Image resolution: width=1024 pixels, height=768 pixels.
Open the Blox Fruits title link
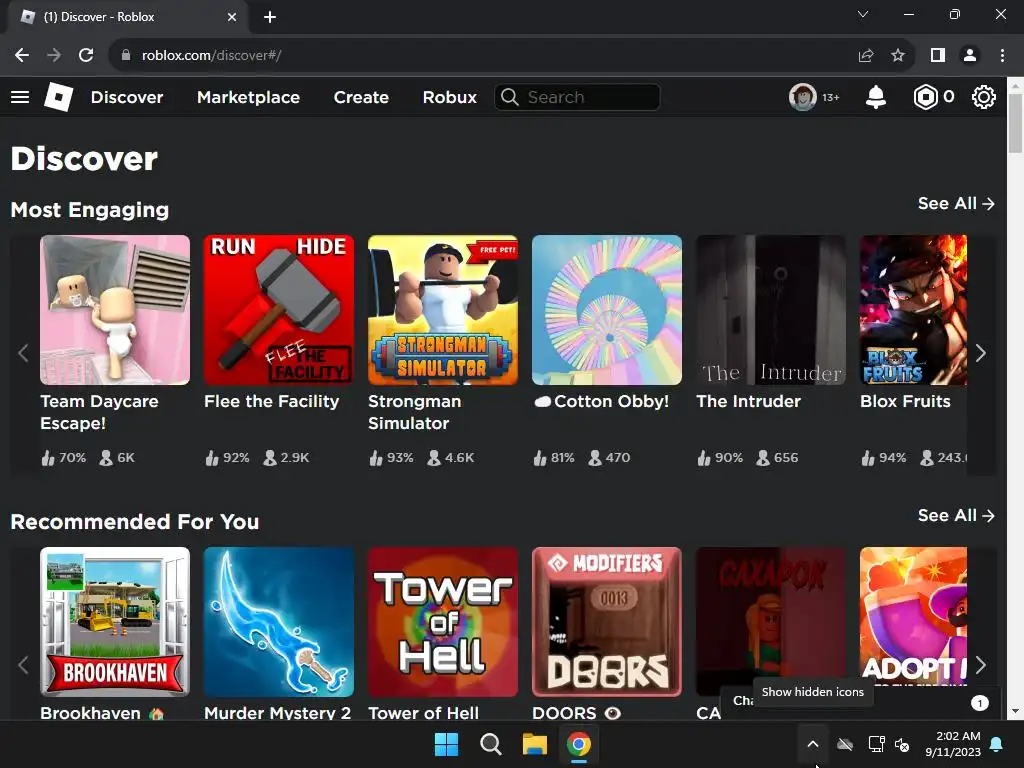(x=905, y=402)
